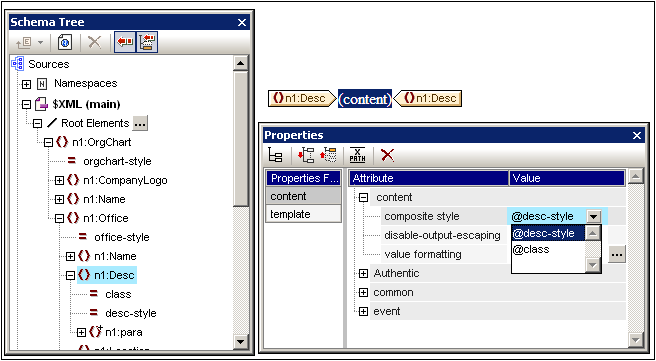
Task: Collapse the n1:Office tree node
Action: pos(59,218)
